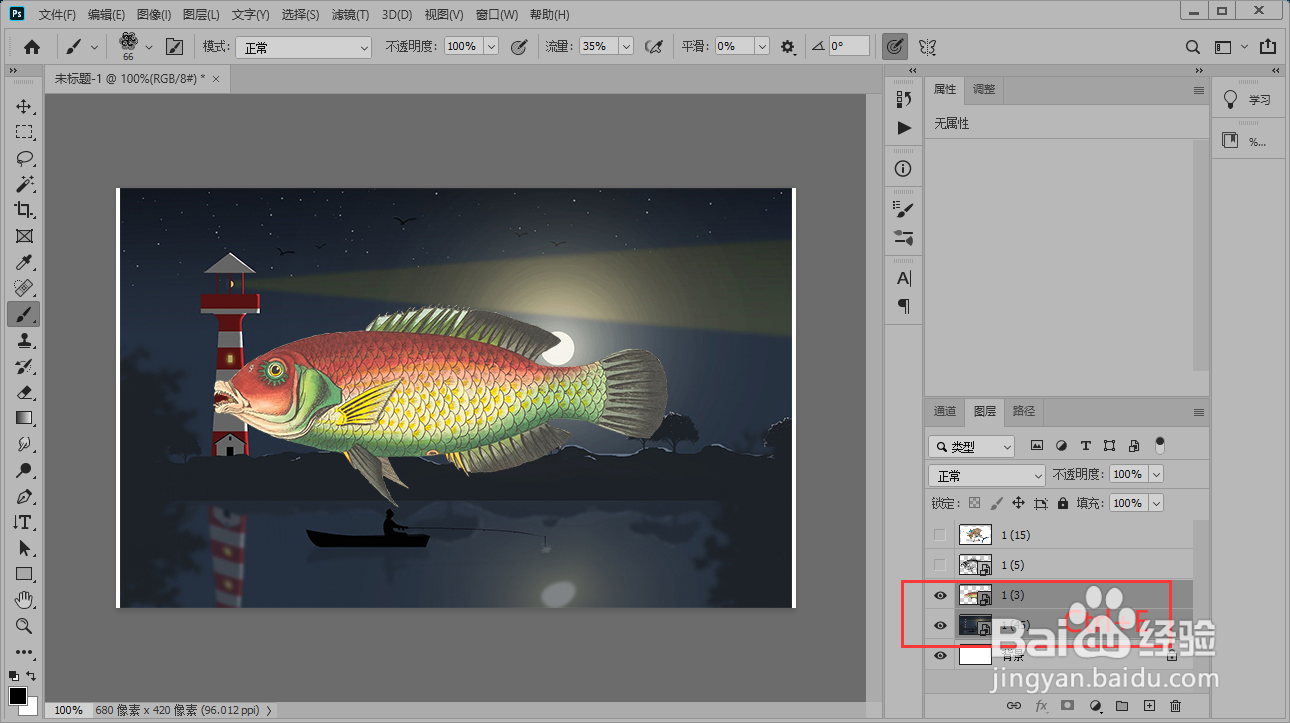Open Layers panel 正常 blend mode dropdown
Screen dimensions: 1290x723
[x=987, y=475]
